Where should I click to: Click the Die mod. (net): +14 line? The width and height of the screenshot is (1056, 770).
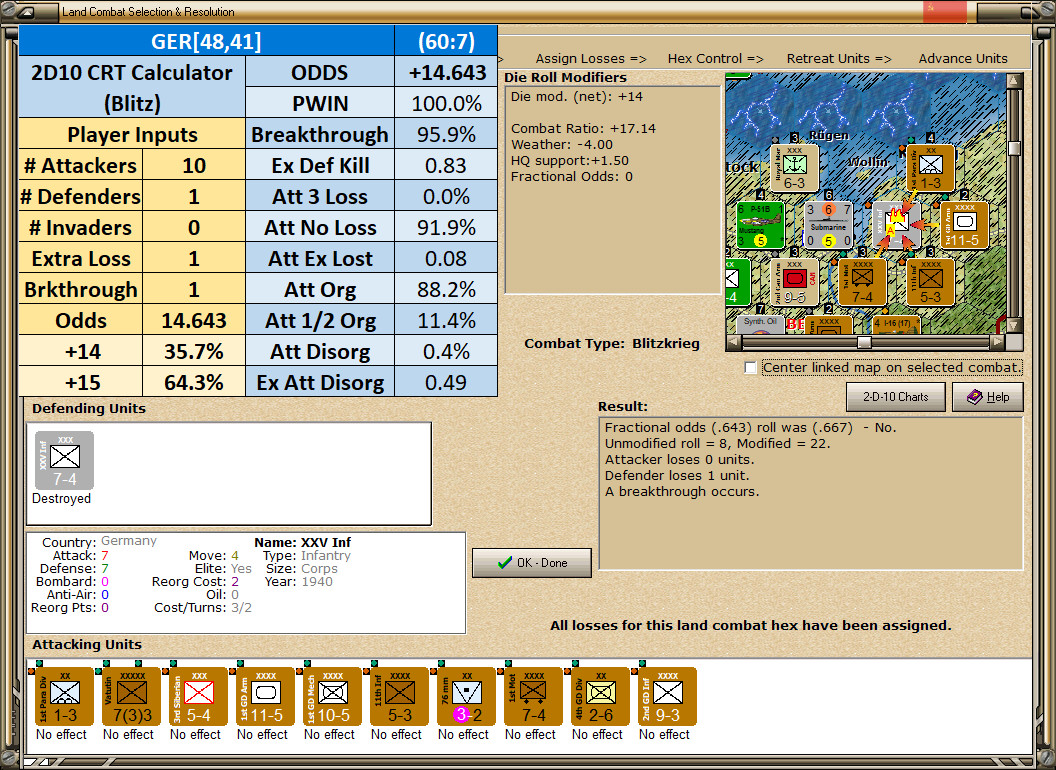(x=577, y=96)
